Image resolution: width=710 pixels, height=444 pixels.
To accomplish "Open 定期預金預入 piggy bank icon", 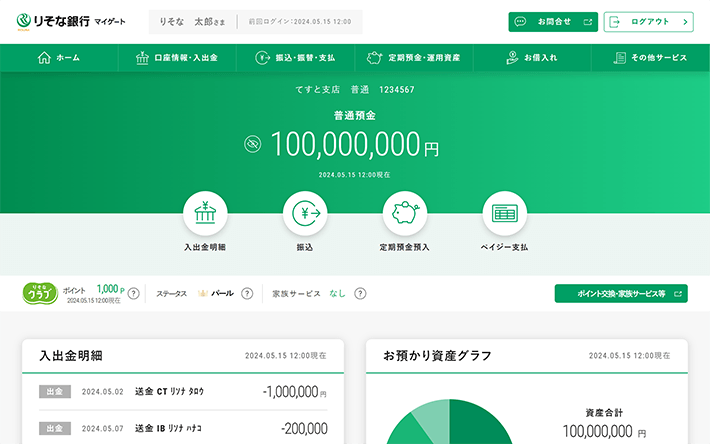I will 405,213.
